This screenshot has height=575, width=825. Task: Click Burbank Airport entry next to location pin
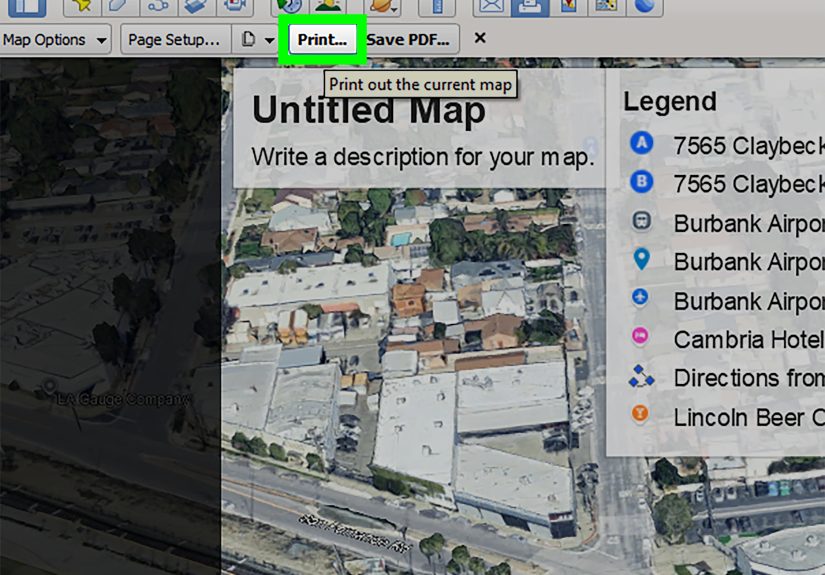(x=749, y=262)
